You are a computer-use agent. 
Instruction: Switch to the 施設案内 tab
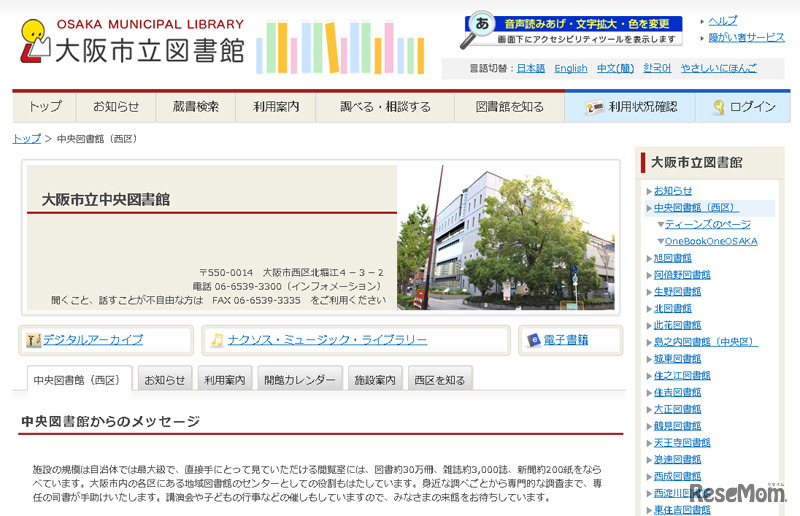tap(375, 380)
